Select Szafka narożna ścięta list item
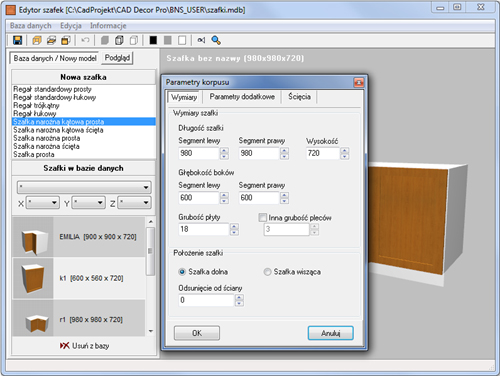The height and width of the screenshot is (376, 500). click(84, 146)
